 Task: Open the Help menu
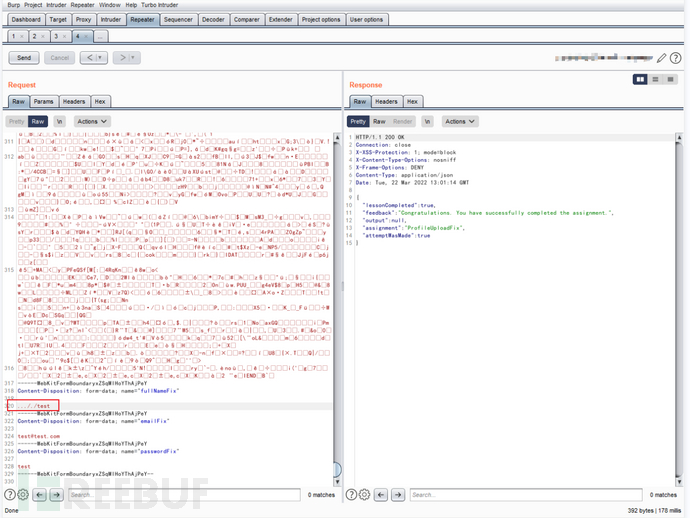(131, 5)
